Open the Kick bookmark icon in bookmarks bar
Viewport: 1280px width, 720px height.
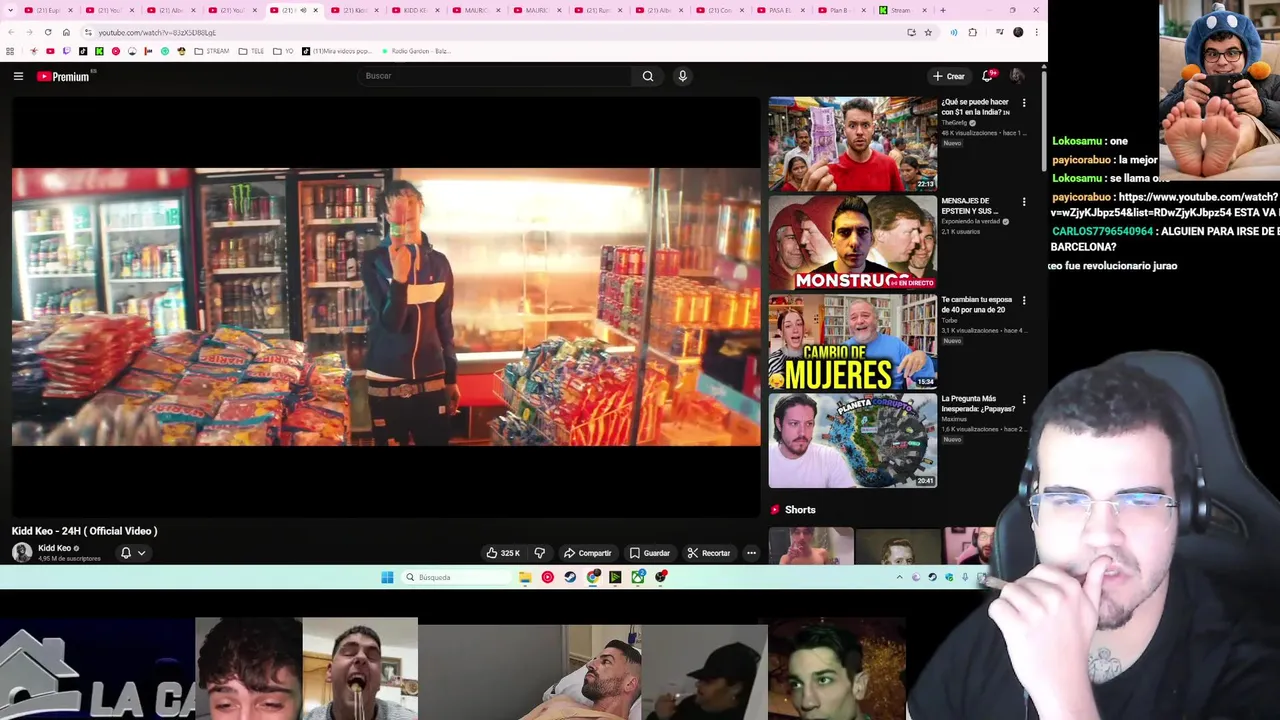(99, 51)
